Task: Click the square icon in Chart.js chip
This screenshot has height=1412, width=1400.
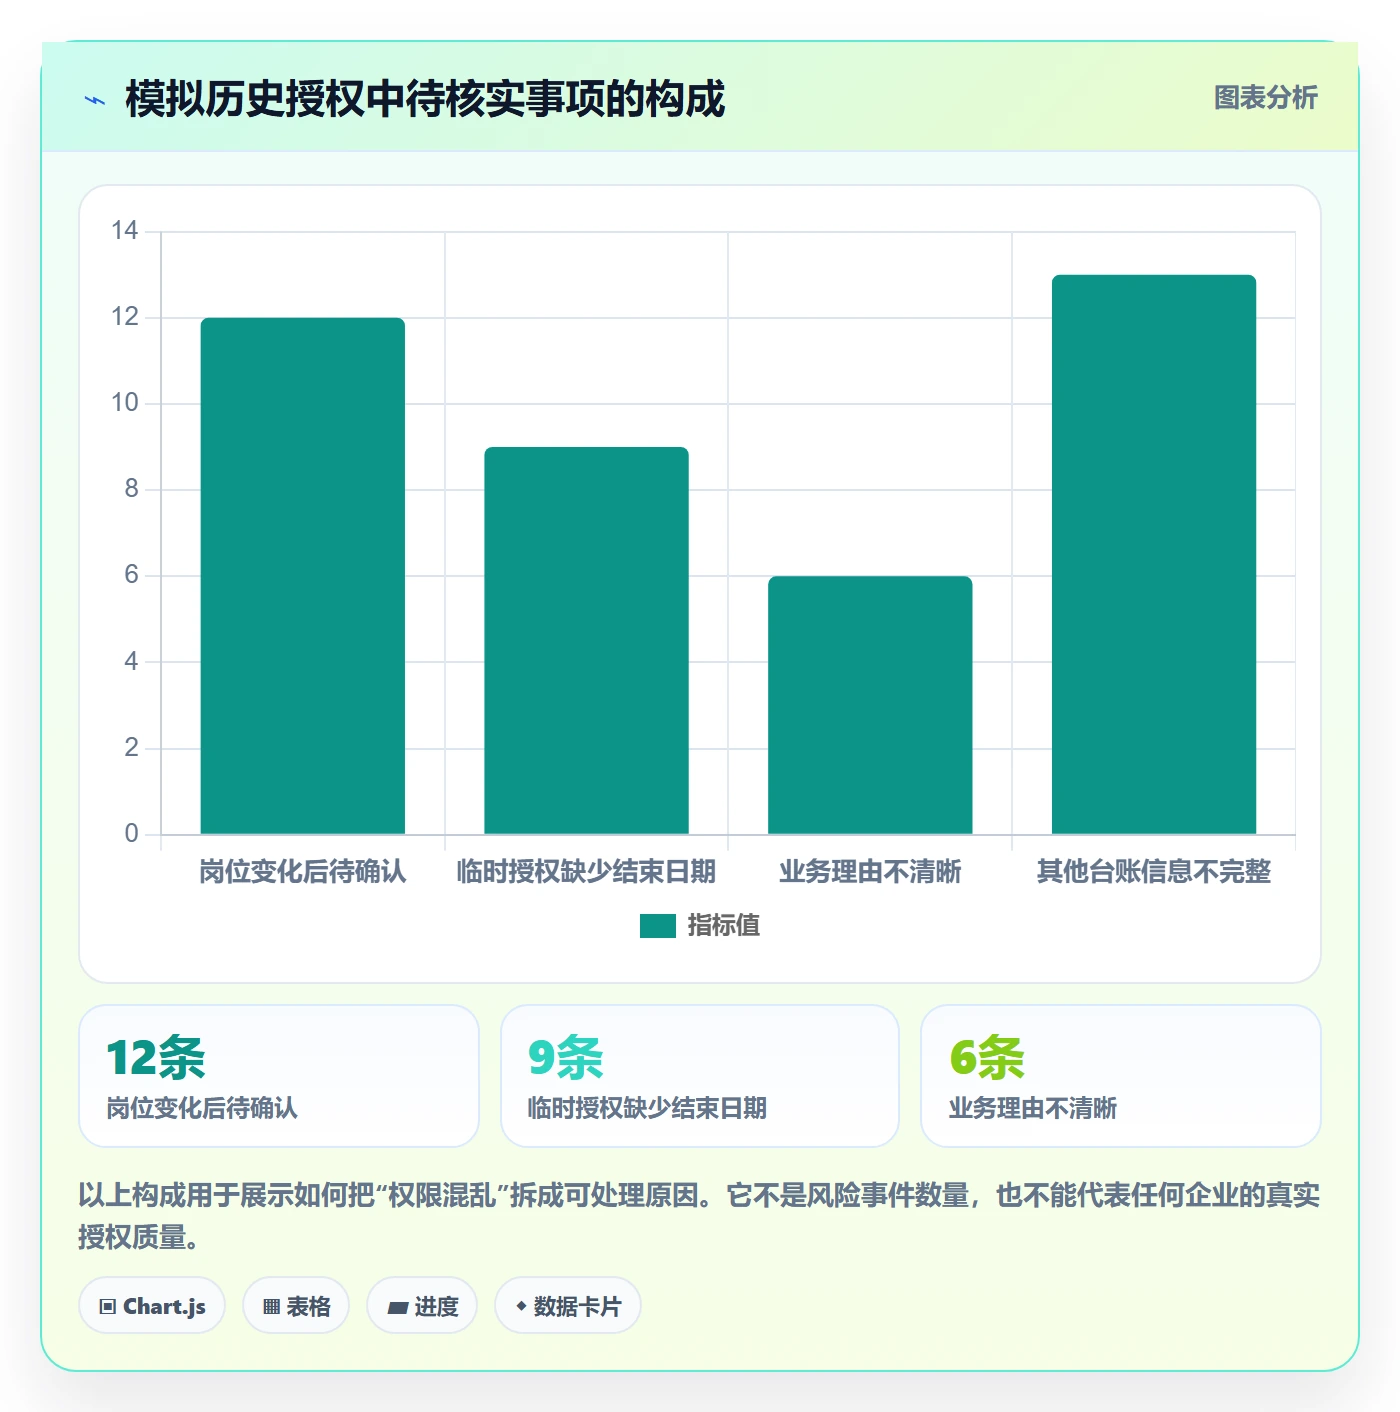Action: (108, 1307)
